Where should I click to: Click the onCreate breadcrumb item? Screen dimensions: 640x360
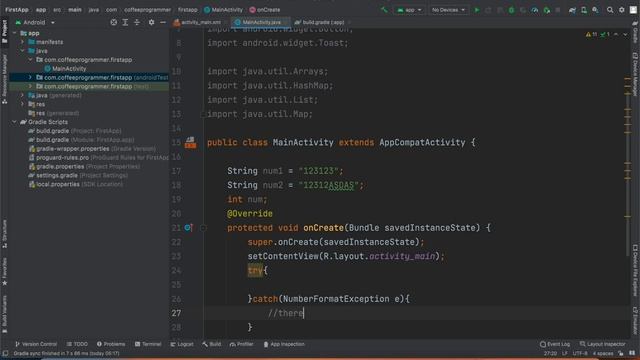tap(265, 10)
